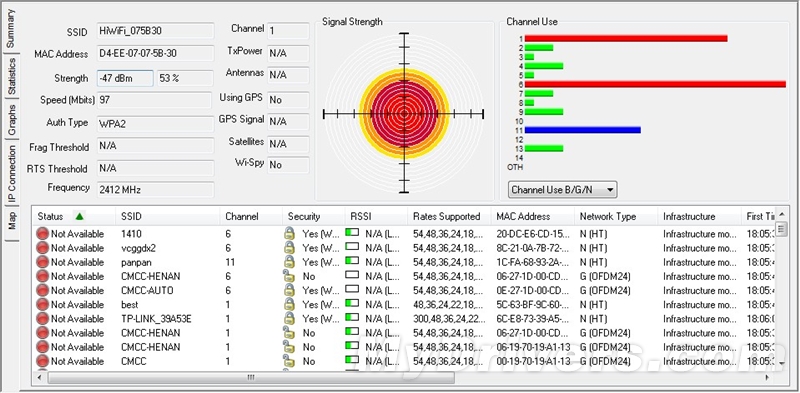Click the red status icon for network 1410
Viewport: 800px width, 393px height.
(x=42, y=234)
